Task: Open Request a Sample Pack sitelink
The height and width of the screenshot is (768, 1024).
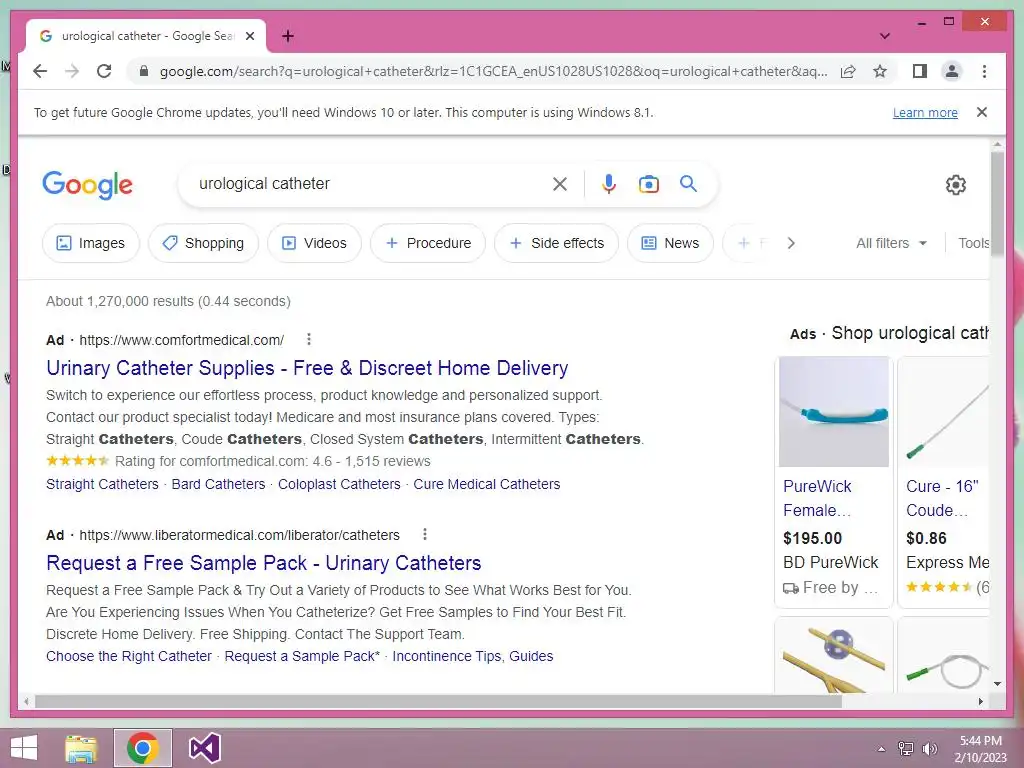Action: click(x=302, y=656)
